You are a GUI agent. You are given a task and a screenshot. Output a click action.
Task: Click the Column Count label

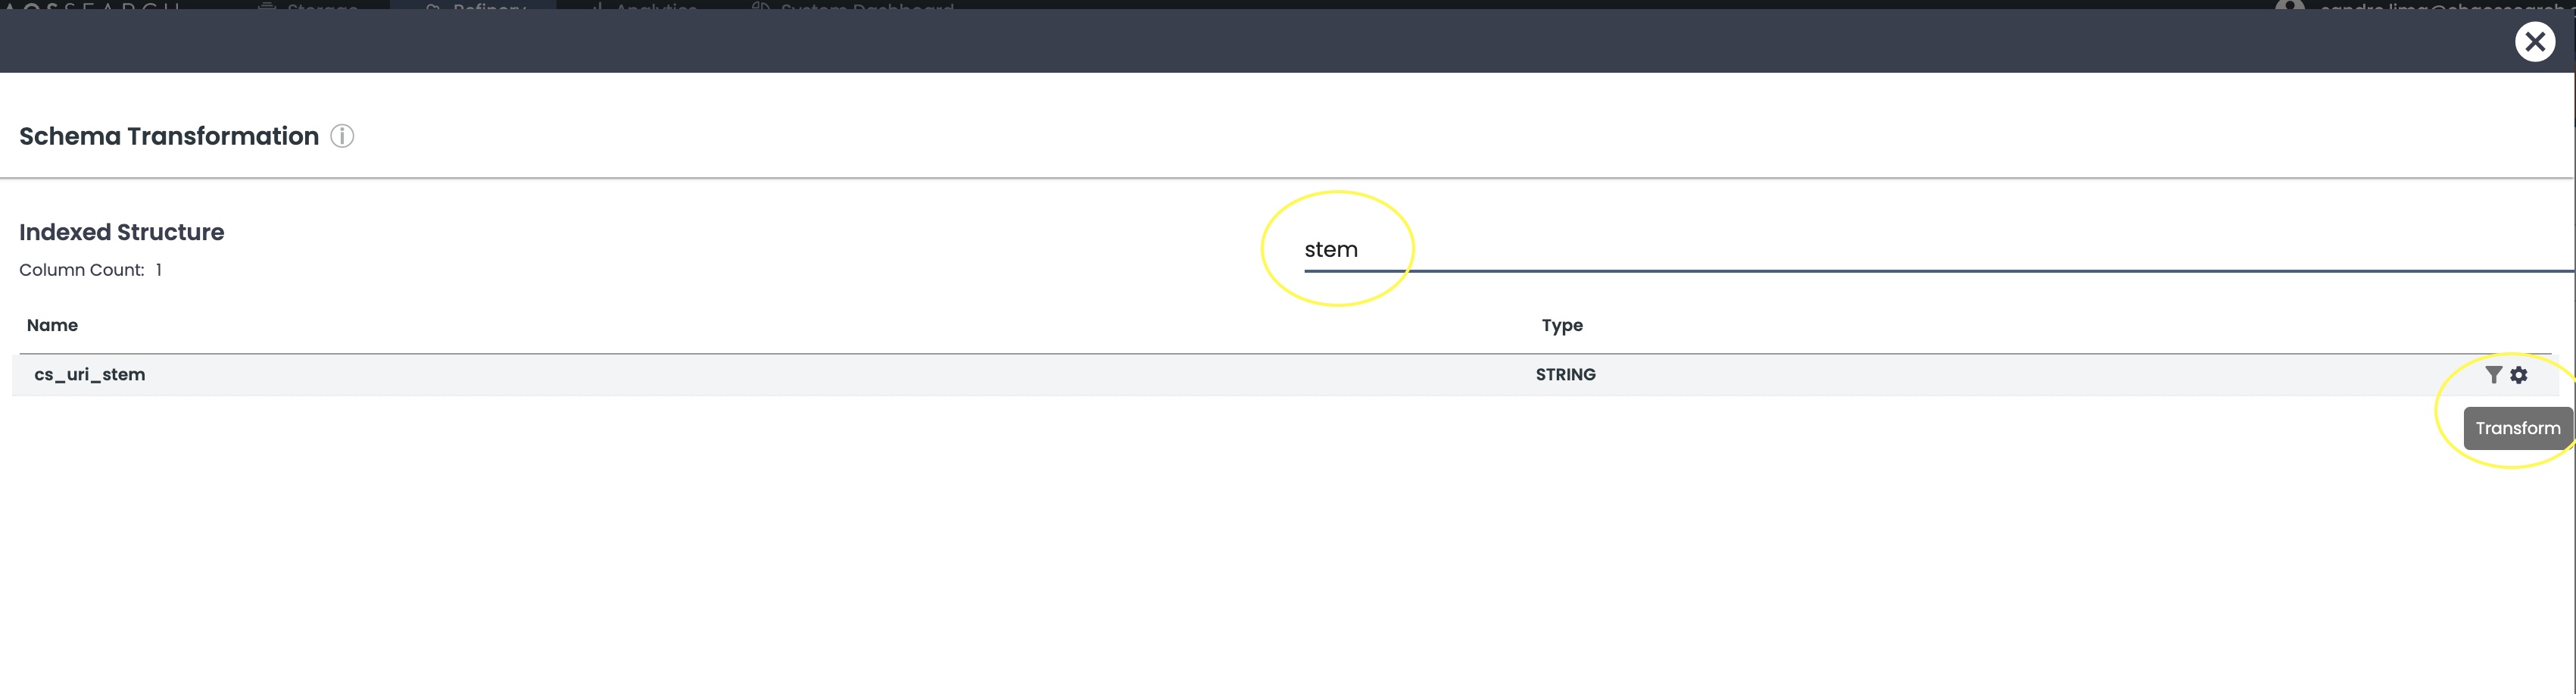pyautogui.click(x=81, y=270)
